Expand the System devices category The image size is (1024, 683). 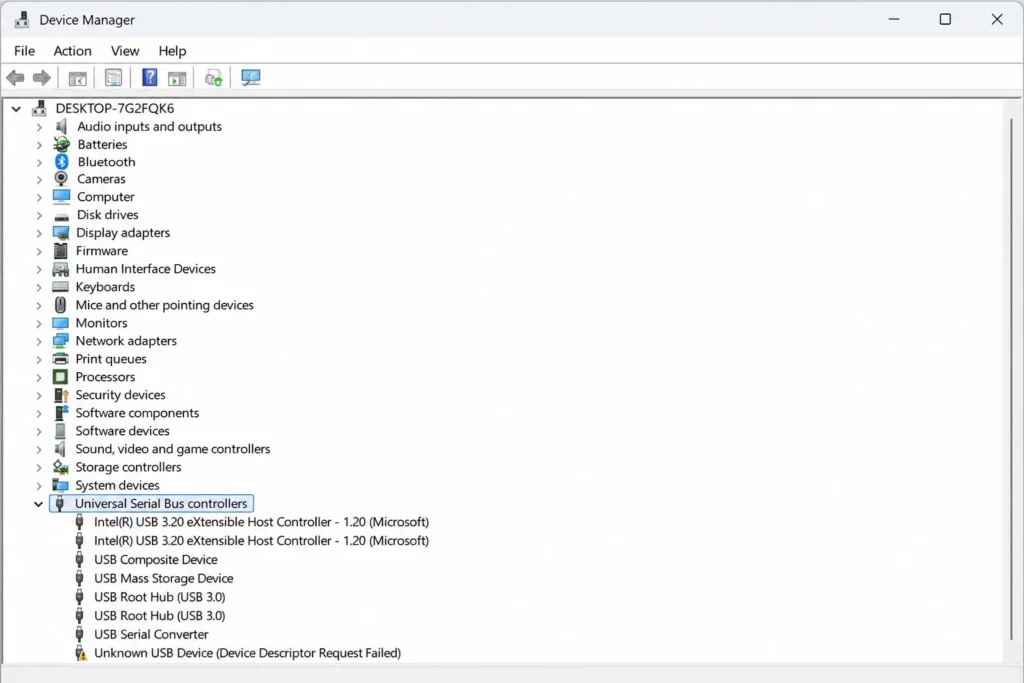tap(39, 485)
